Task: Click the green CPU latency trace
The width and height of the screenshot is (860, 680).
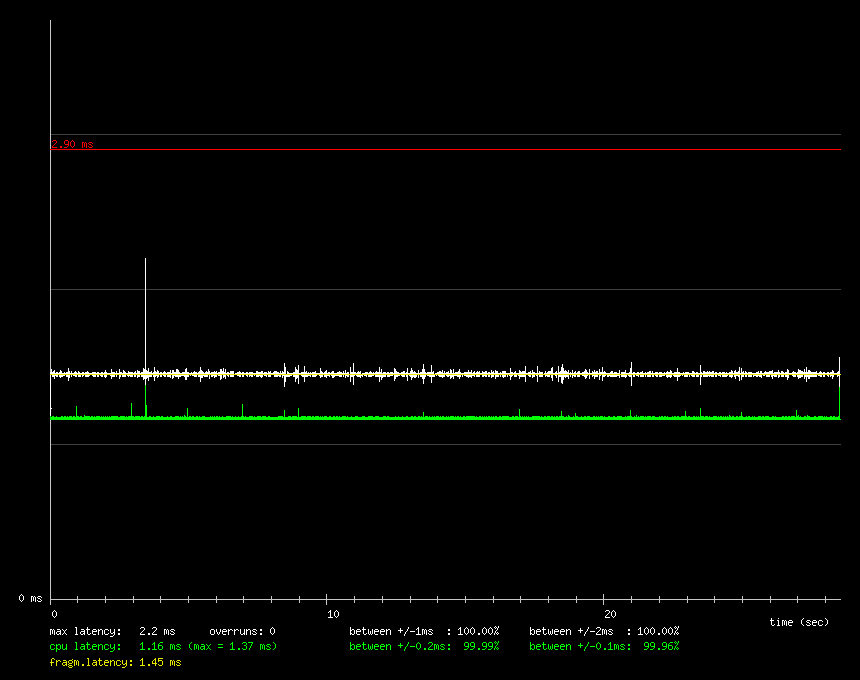Action: [x=450, y=417]
